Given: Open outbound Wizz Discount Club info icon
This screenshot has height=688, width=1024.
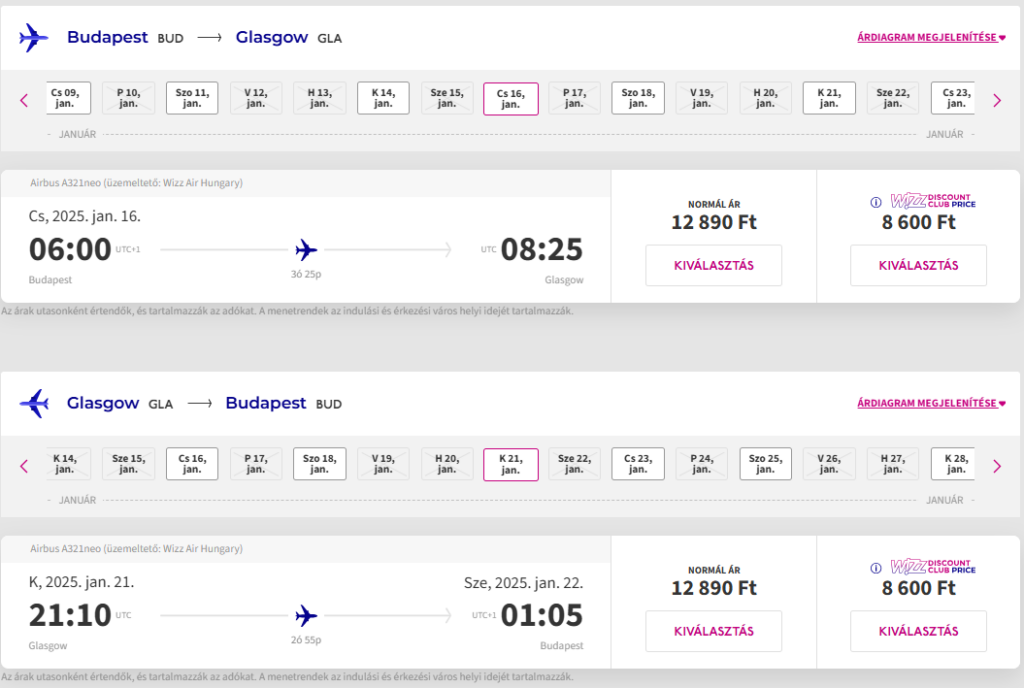Looking at the screenshot, I should click(x=876, y=202).
